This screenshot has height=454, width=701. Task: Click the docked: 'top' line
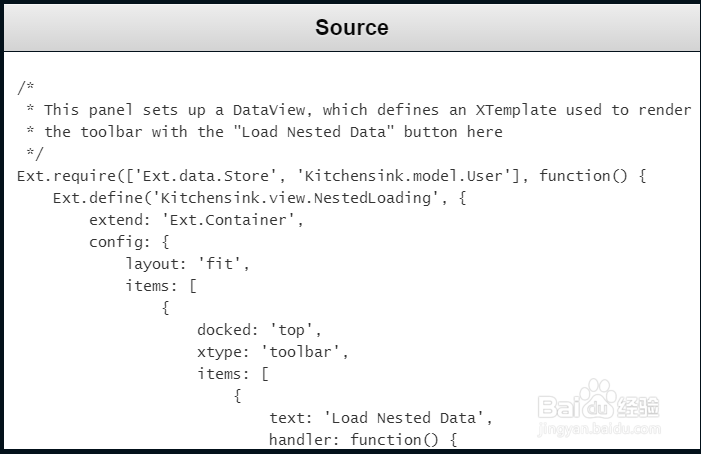tap(259, 330)
